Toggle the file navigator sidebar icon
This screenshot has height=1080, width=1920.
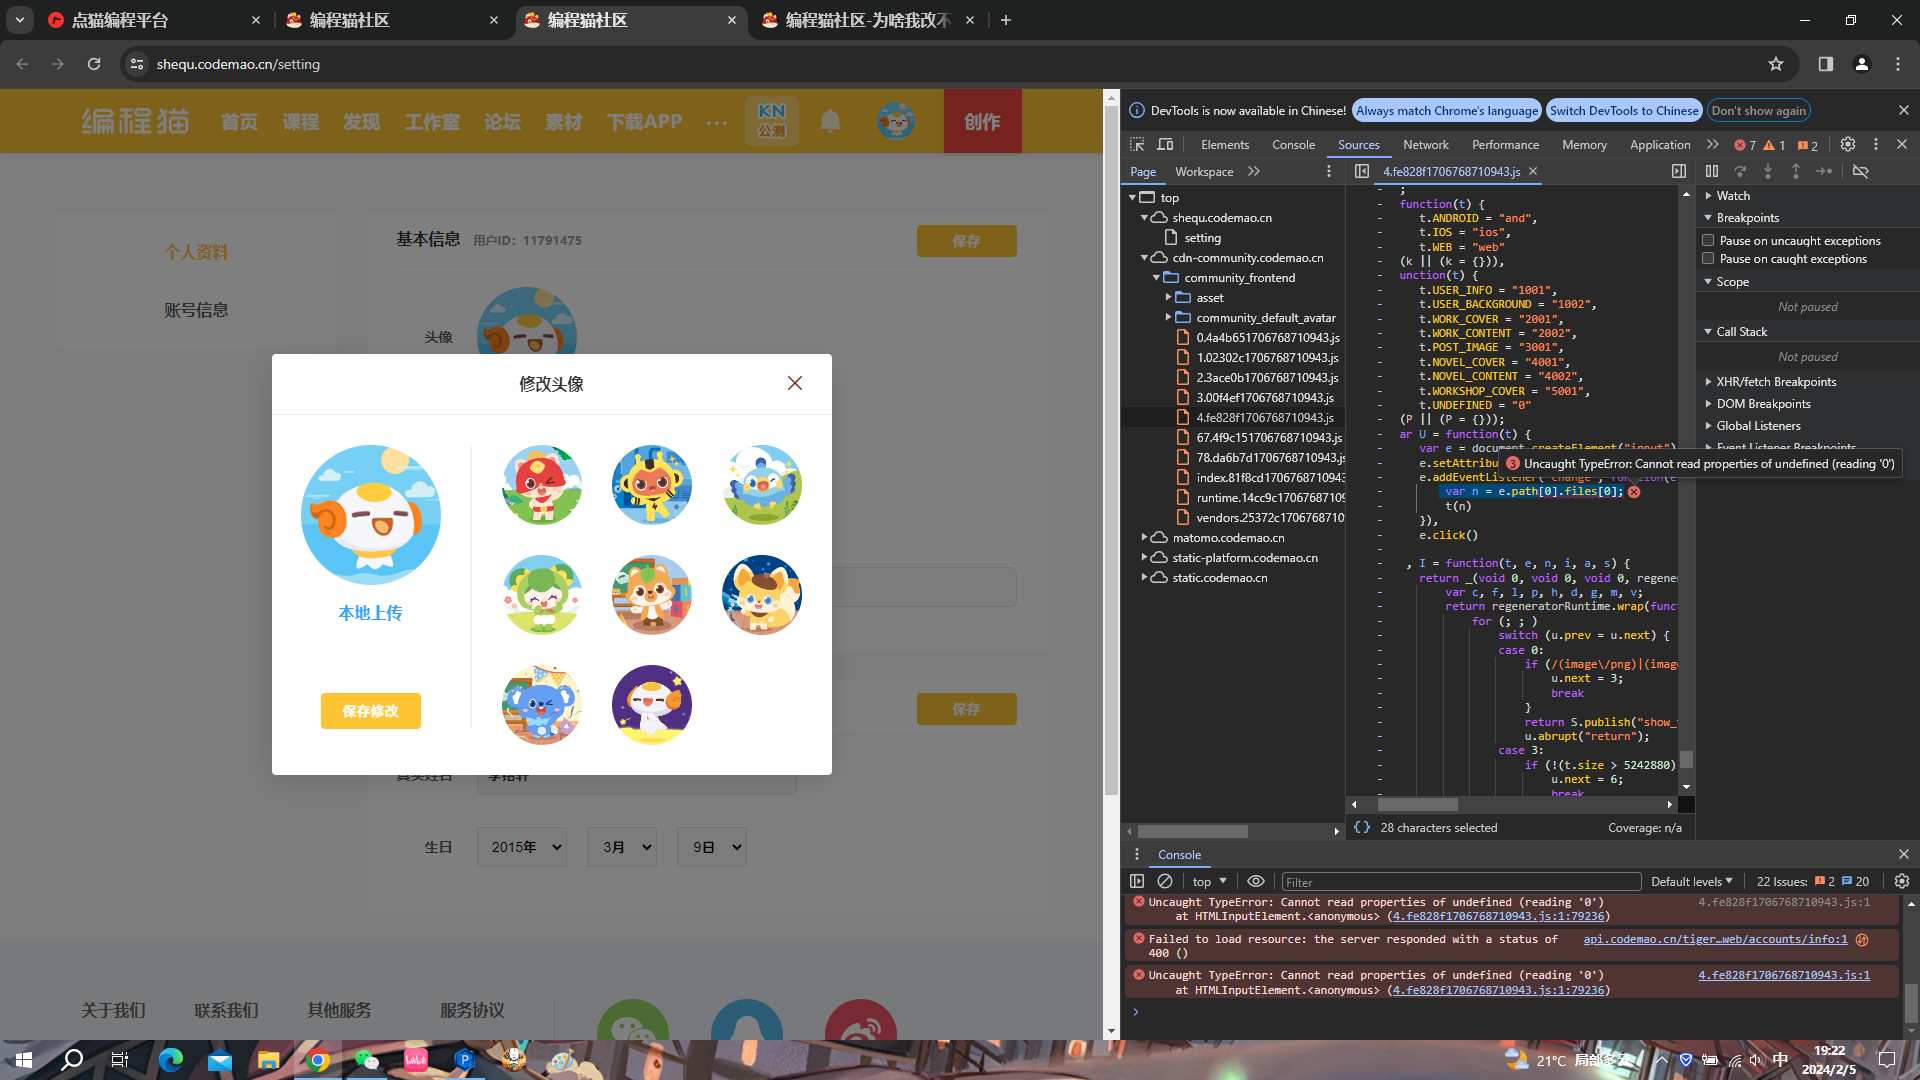coord(1362,171)
